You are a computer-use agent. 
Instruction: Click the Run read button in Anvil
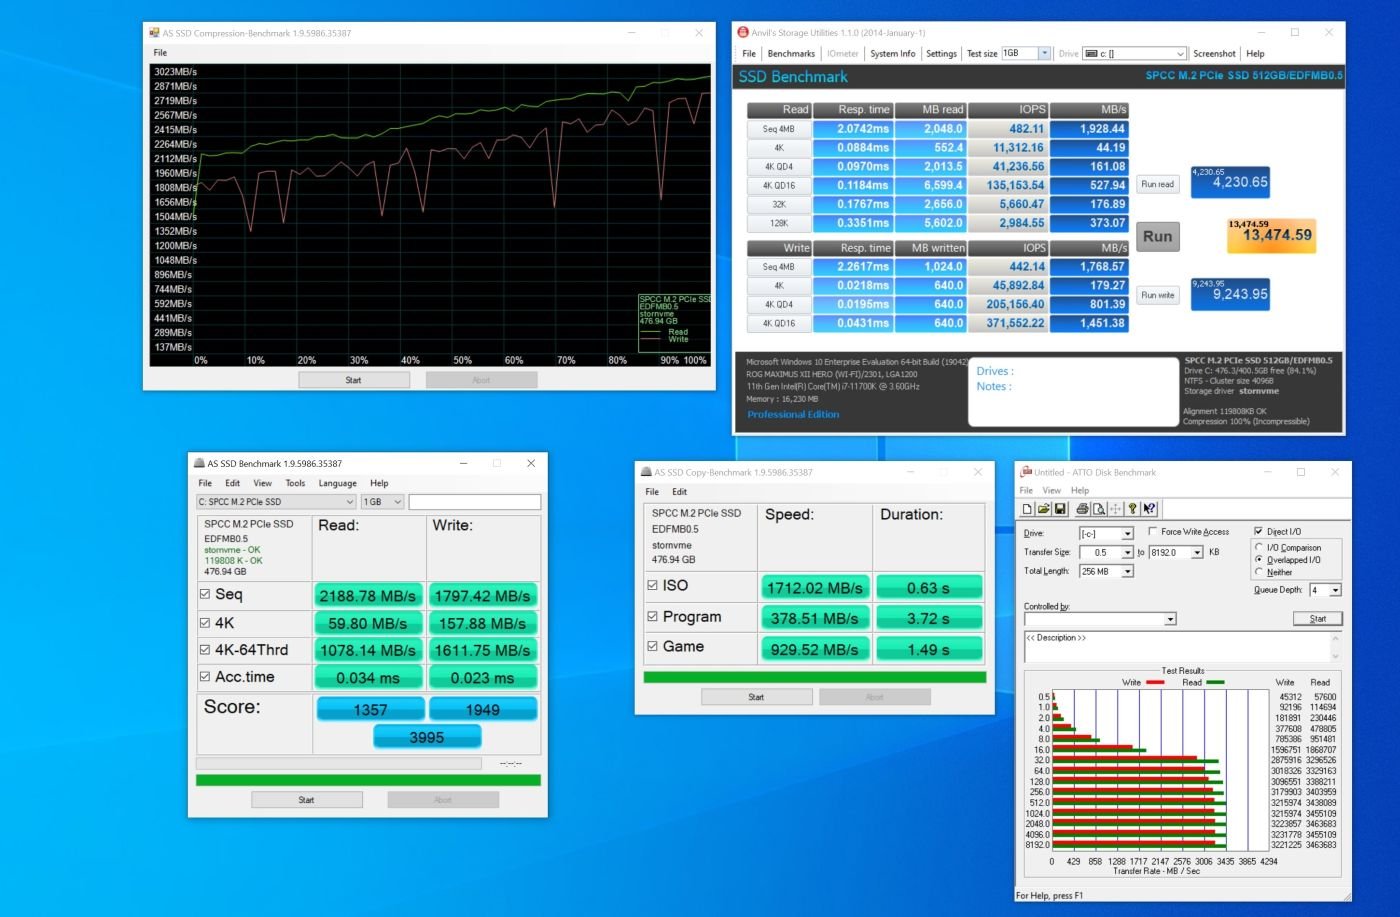pyautogui.click(x=1158, y=184)
